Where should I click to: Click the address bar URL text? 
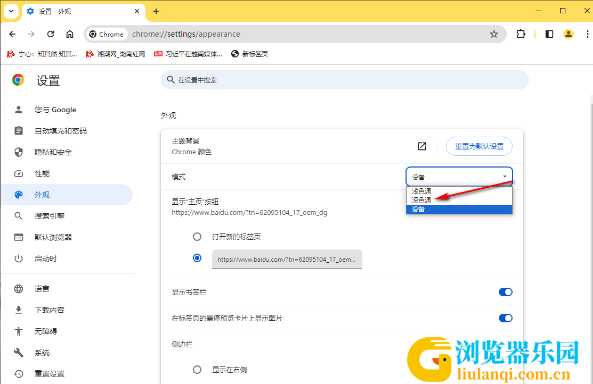[186, 34]
